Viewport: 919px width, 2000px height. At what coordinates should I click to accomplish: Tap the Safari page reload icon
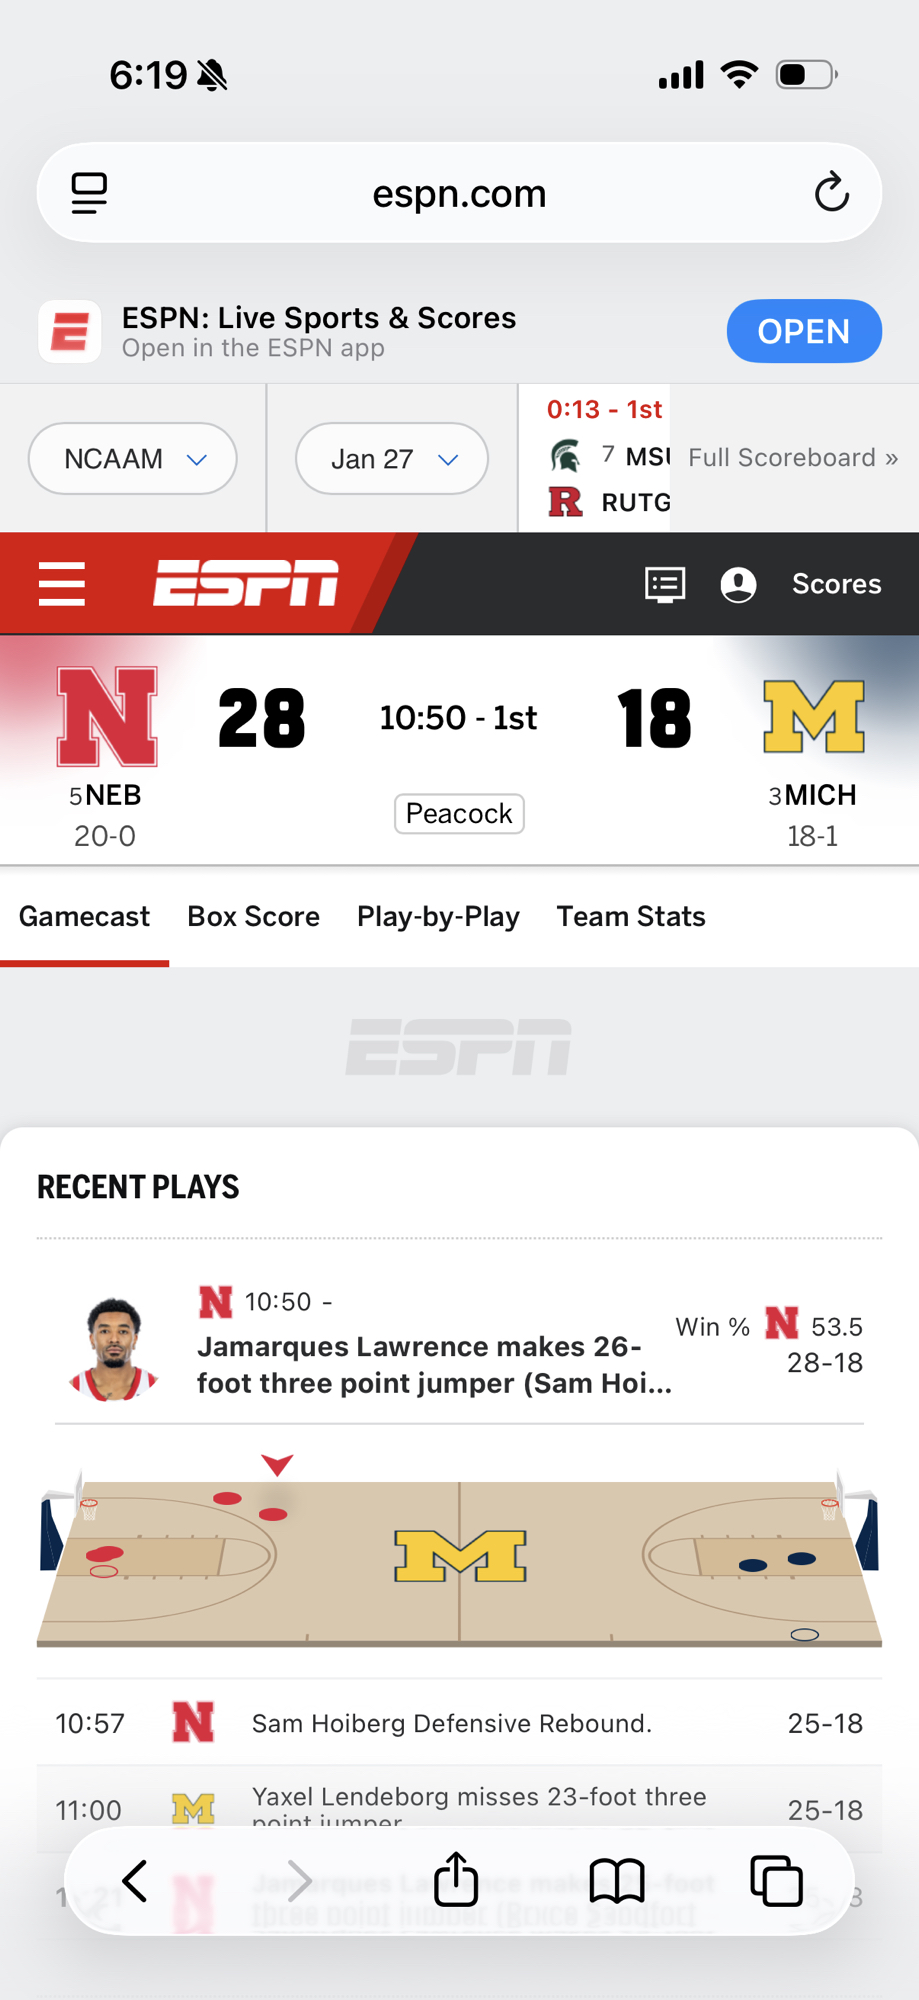(831, 192)
